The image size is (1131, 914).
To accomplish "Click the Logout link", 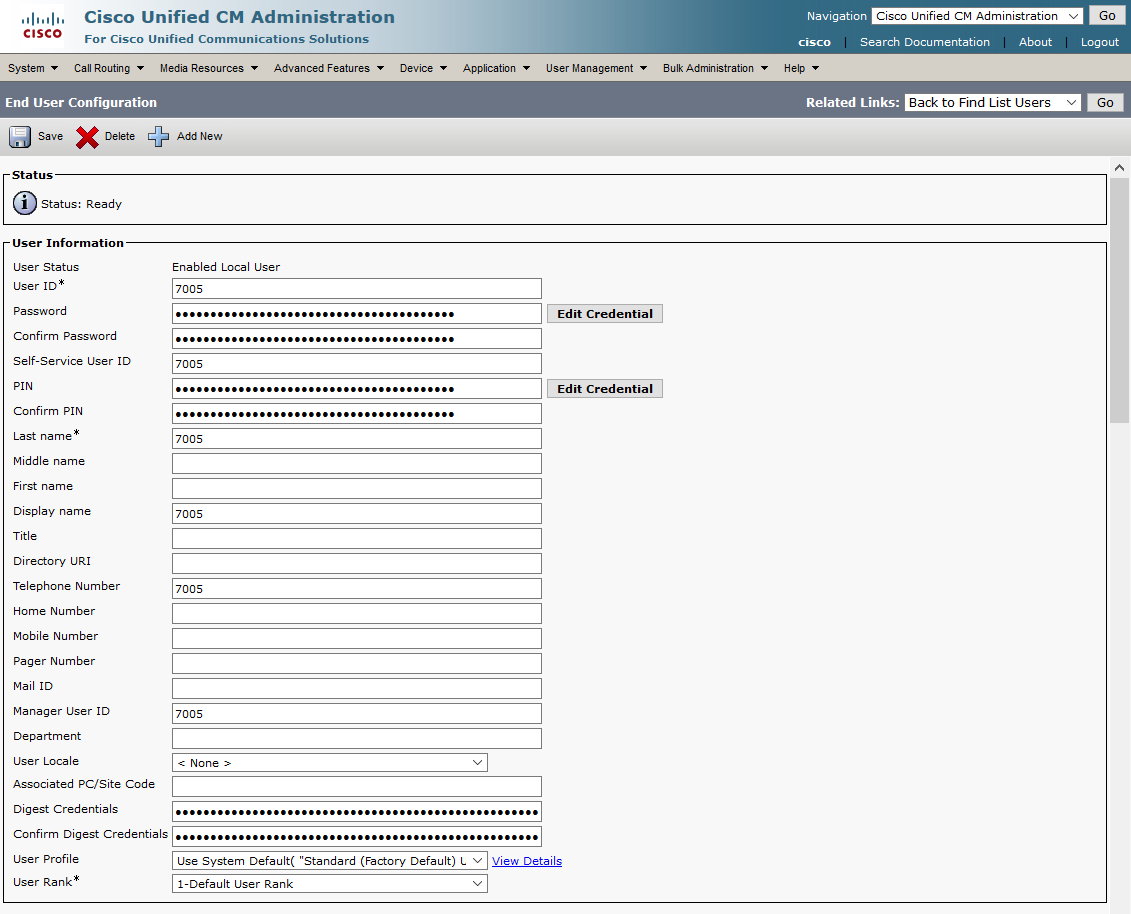I will click(x=1099, y=42).
